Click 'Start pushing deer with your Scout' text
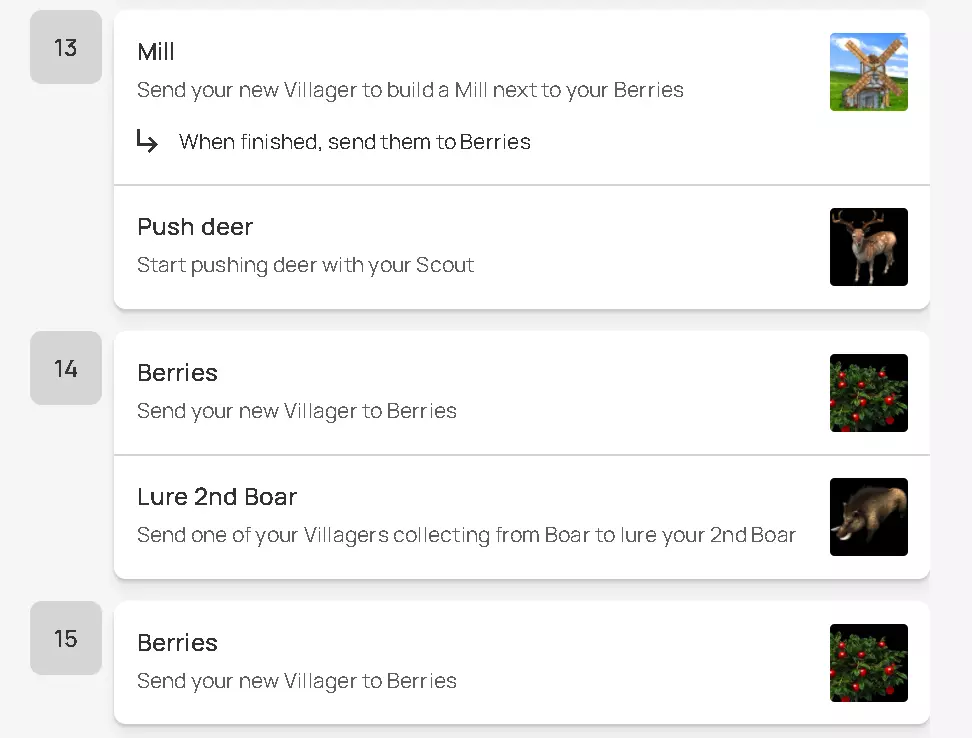Image resolution: width=972 pixels, height=738 pixels. (305, 265)
